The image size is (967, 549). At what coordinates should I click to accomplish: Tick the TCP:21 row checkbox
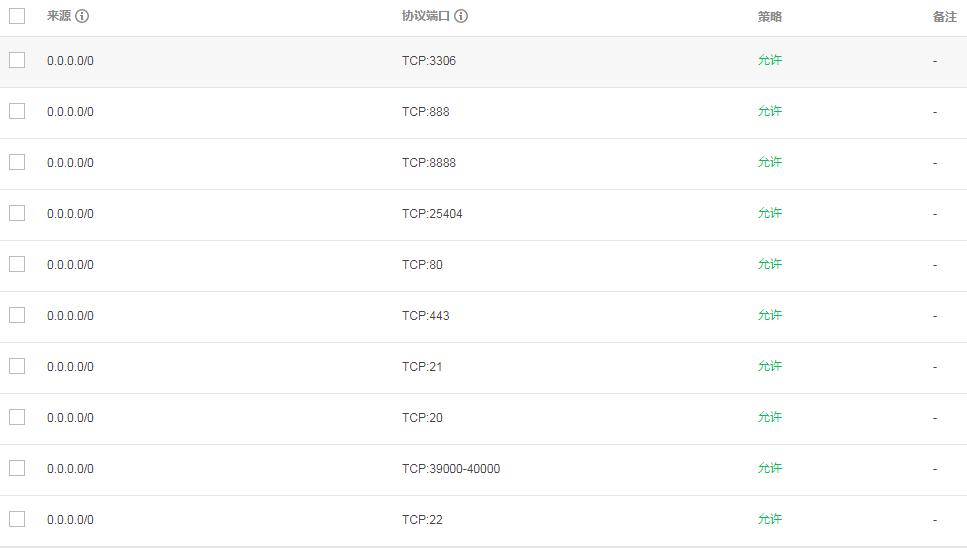(x=17, y=366)
